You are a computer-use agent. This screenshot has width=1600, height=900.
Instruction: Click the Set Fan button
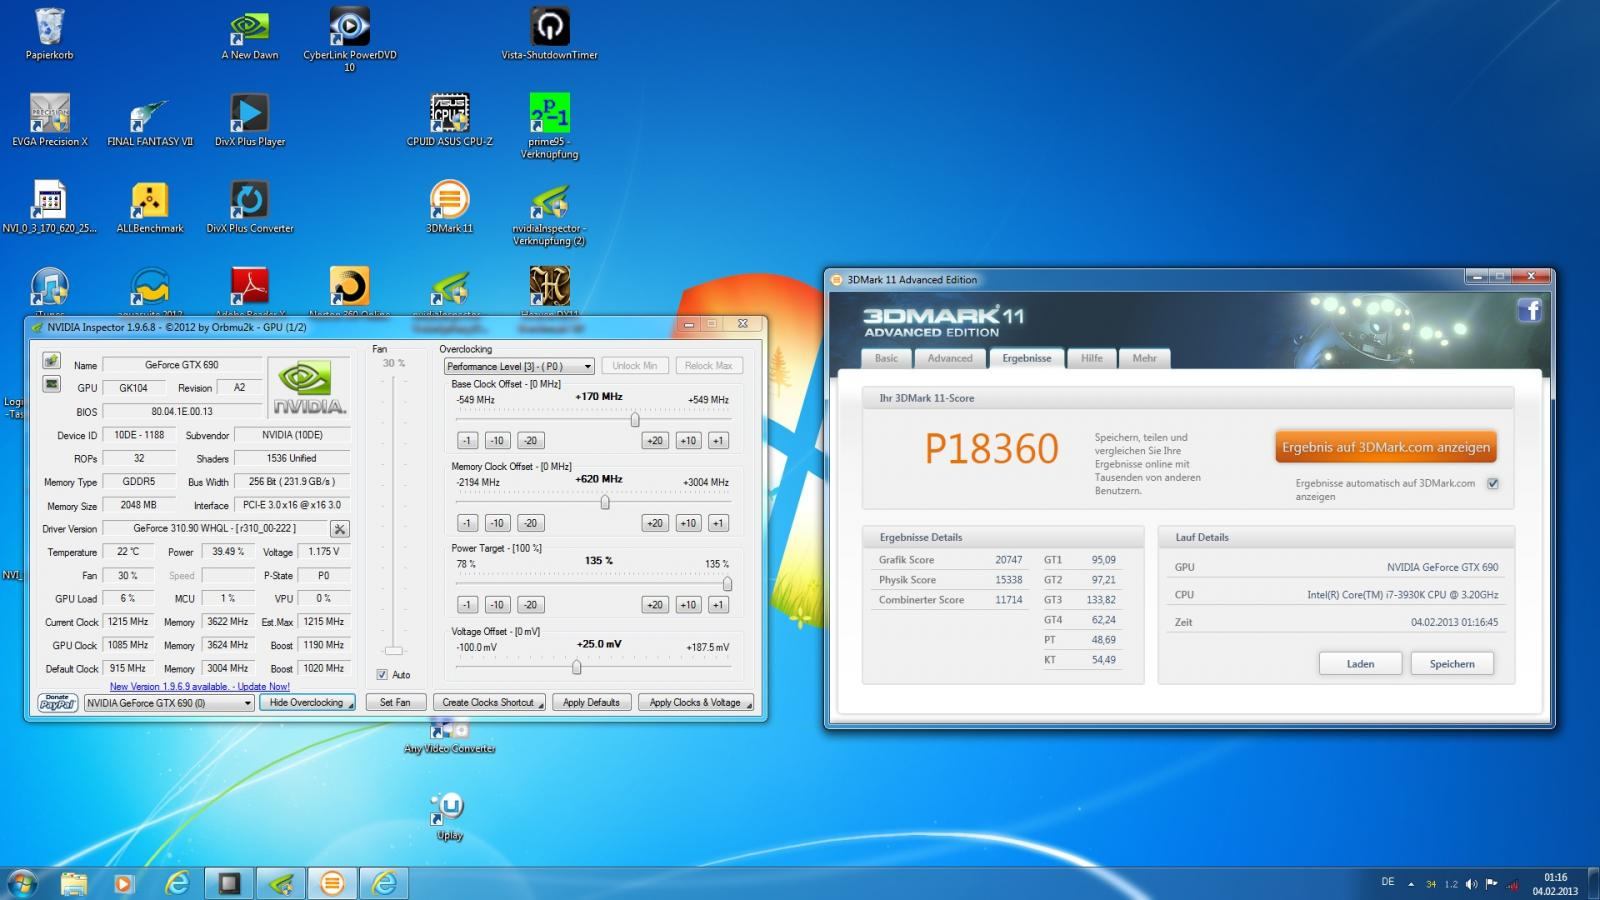click(x=395, y=702)
